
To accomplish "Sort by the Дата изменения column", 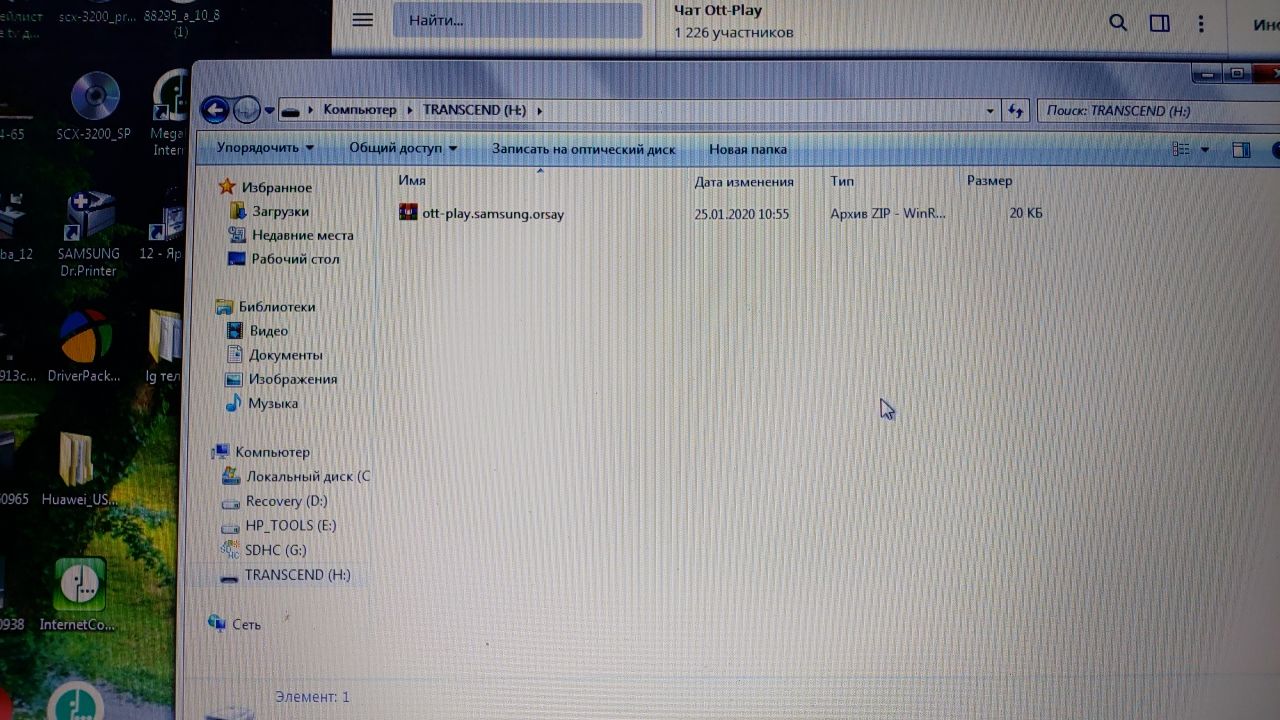I will pyautogui.click(x=744, y=181).
